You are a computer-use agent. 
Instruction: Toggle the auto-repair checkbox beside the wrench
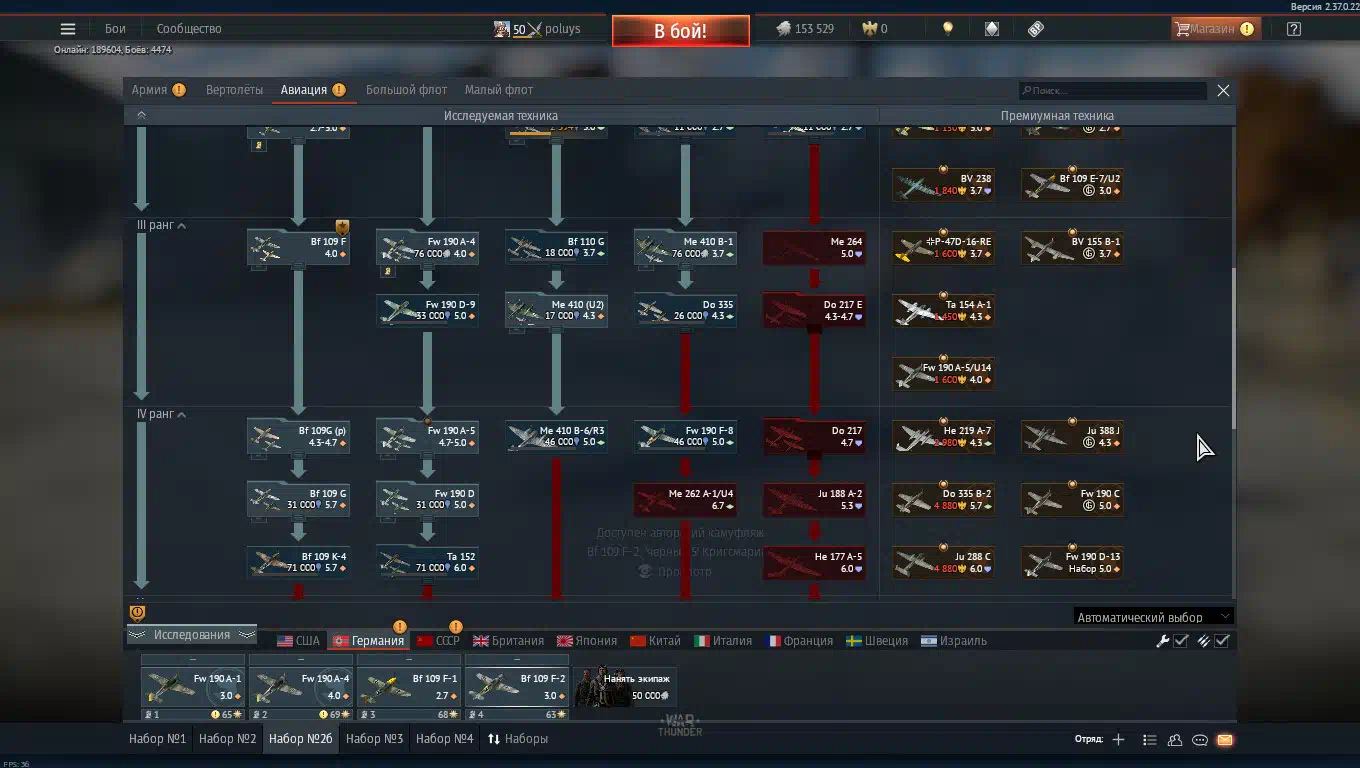click(1181, 641)
